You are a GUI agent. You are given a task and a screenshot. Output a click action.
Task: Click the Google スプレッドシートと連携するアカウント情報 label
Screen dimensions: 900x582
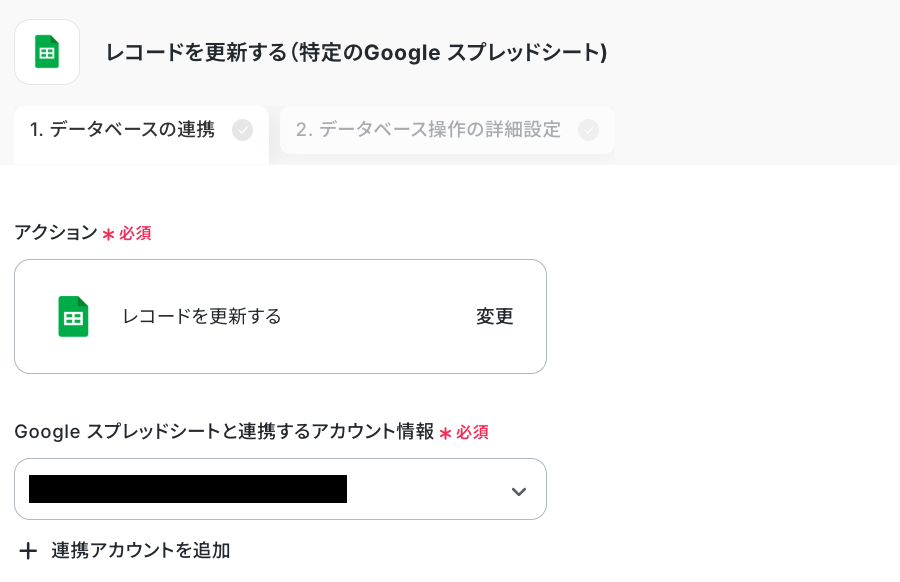pyautogui.click(x=224, y=432)
